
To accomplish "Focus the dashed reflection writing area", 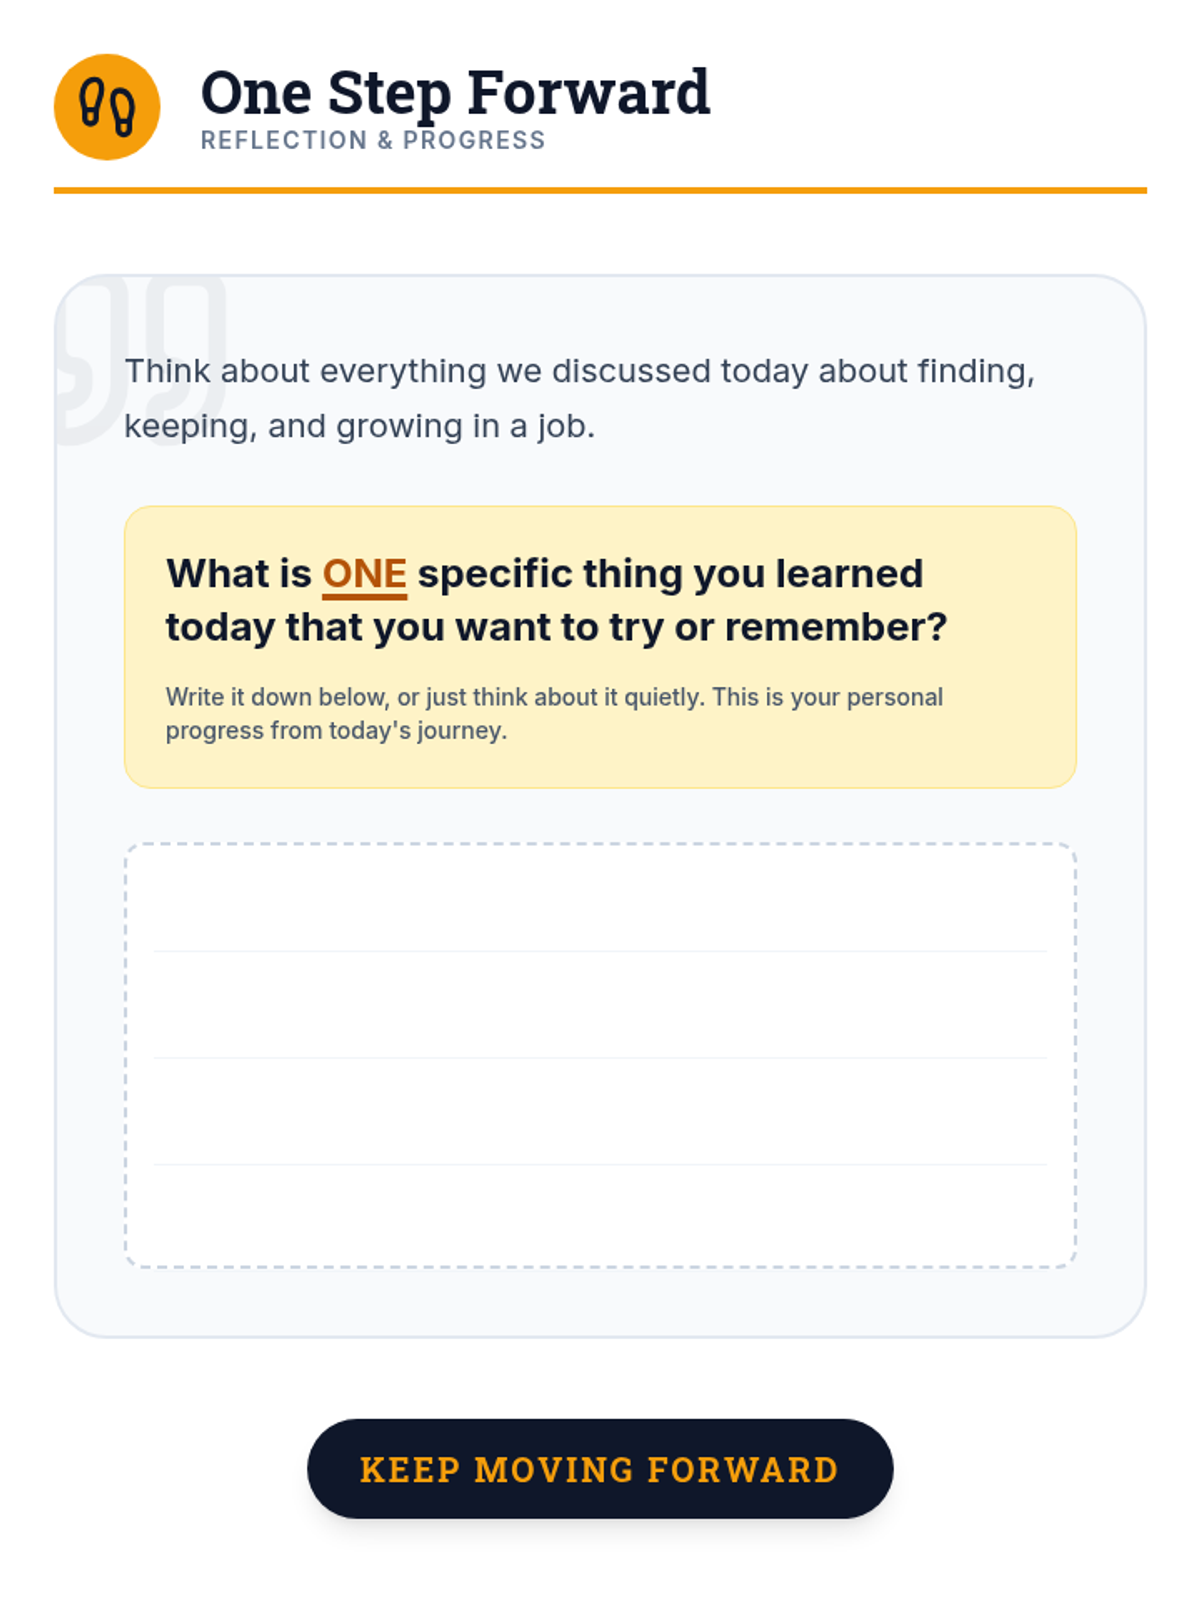I will tap(600, 1055).
